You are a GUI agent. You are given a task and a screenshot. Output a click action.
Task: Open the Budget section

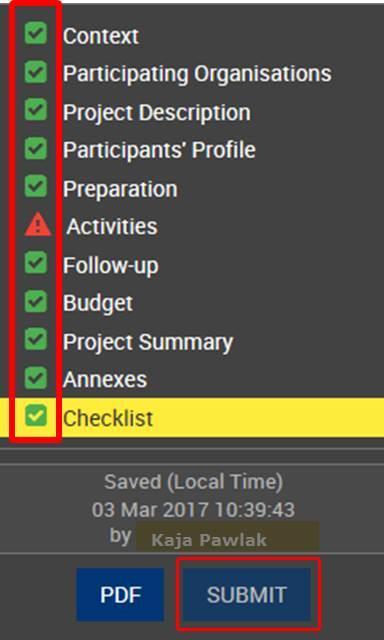click(x=98, y=303)
